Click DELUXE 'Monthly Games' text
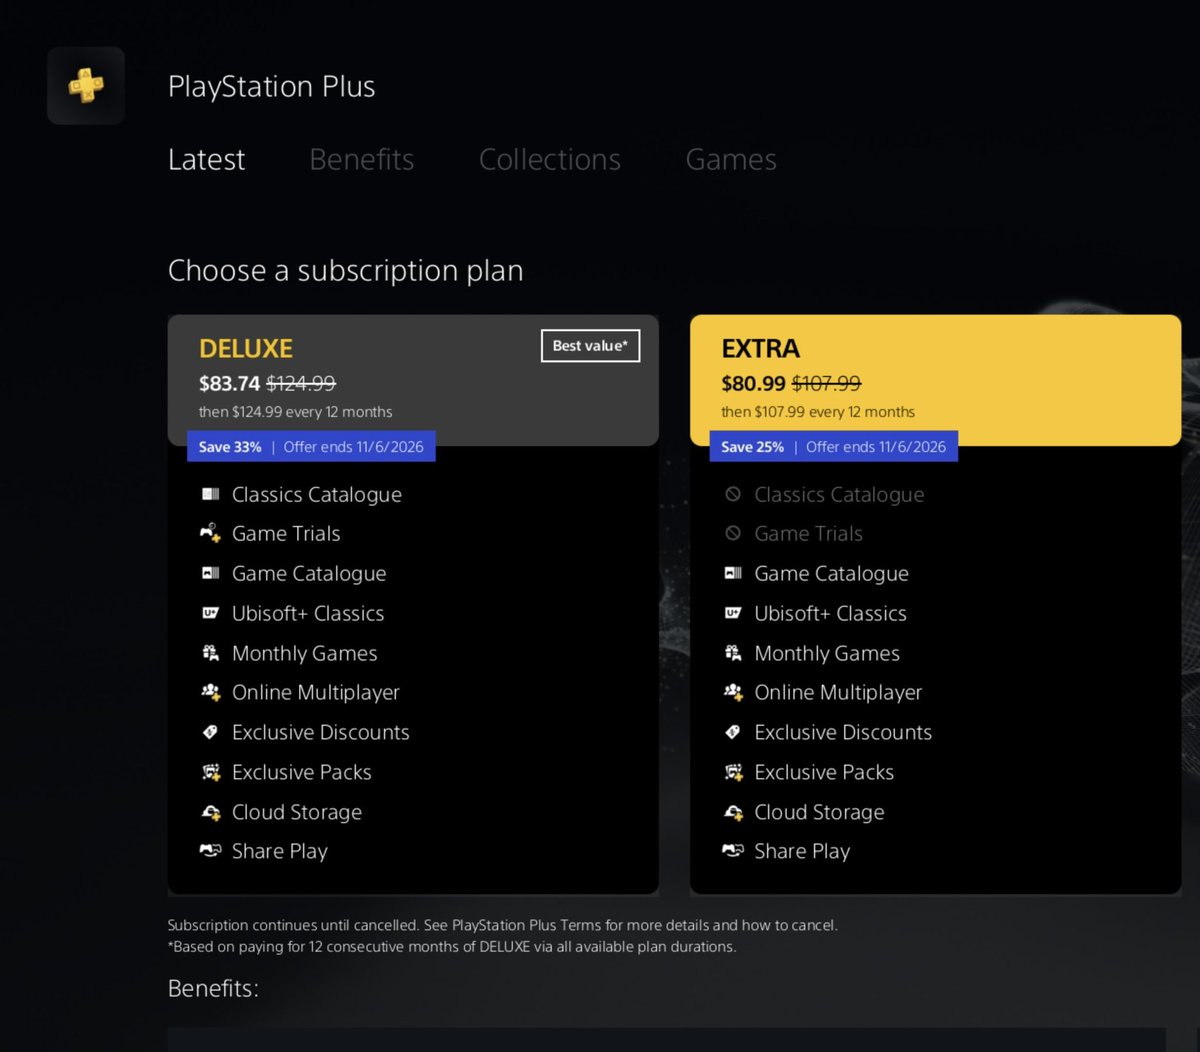1200x1052 pixels. [305, 653]
